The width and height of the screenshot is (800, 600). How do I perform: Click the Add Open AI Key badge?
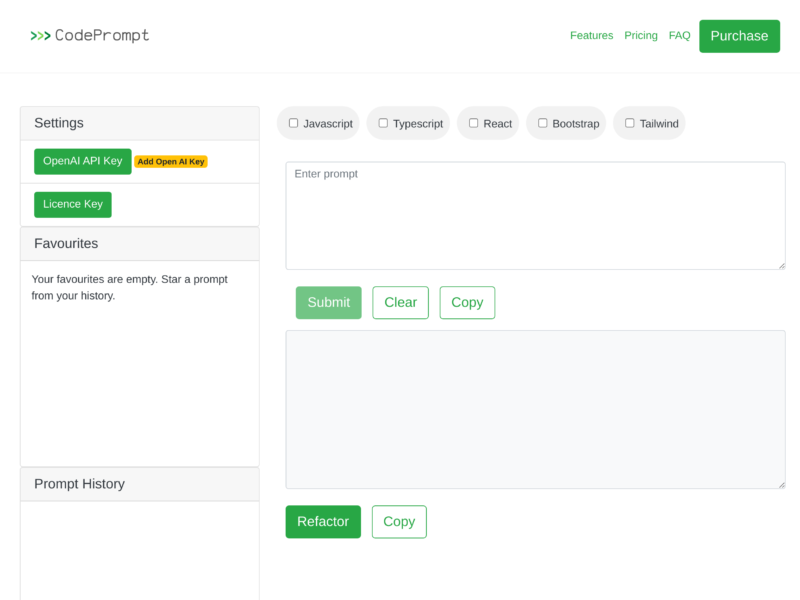(171, 162)
